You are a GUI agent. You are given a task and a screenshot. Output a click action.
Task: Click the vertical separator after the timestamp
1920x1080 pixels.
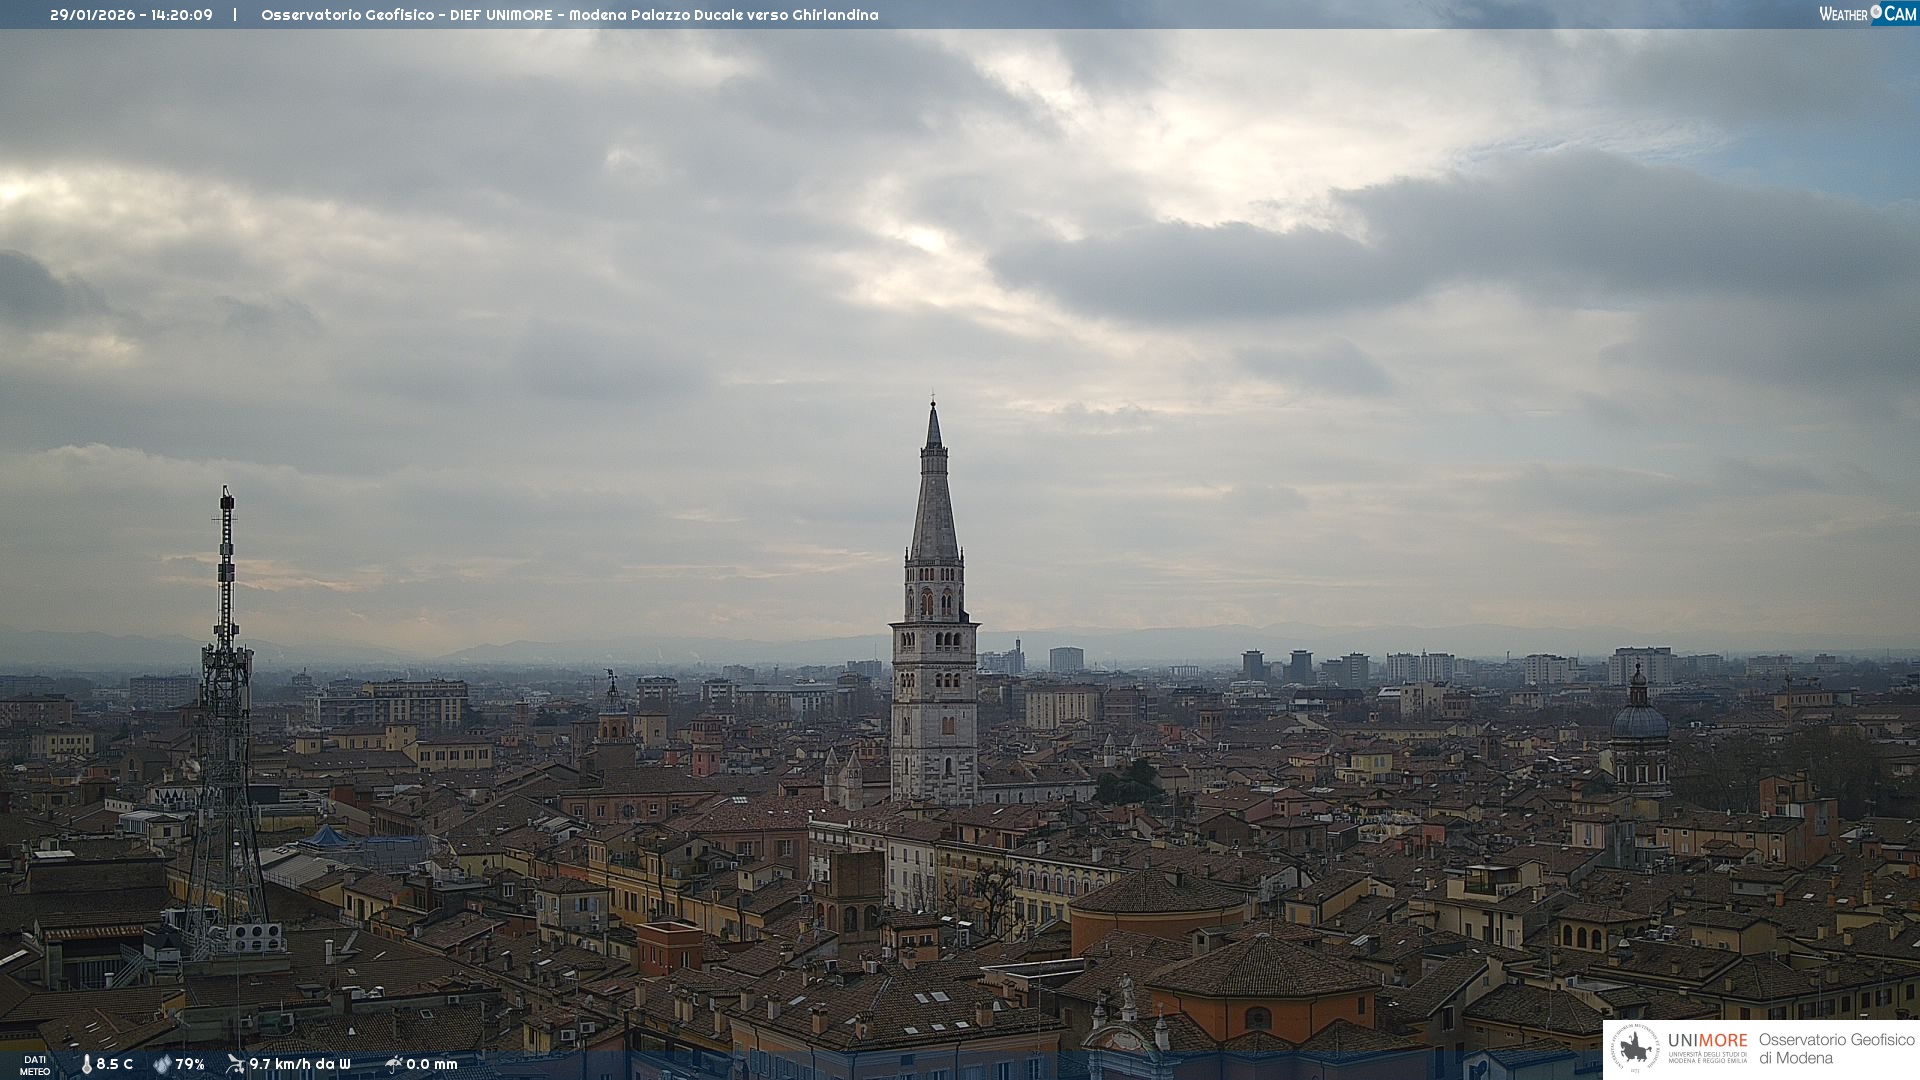click(x=235, y=15)
